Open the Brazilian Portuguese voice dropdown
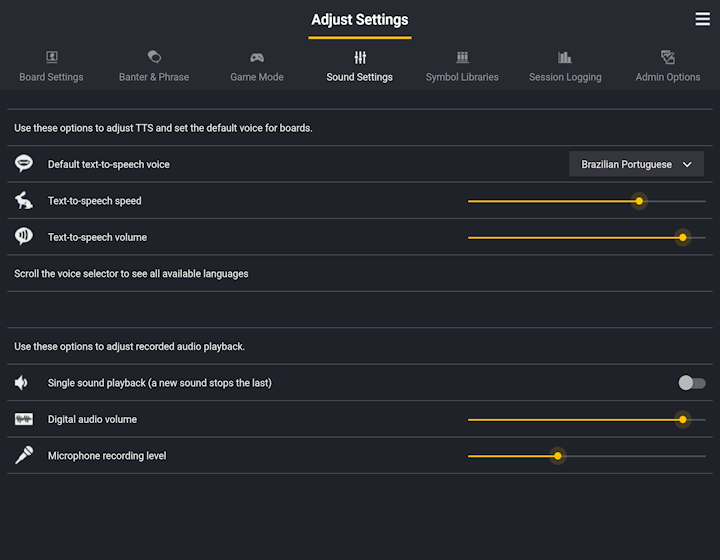 [x=636, y=164]
